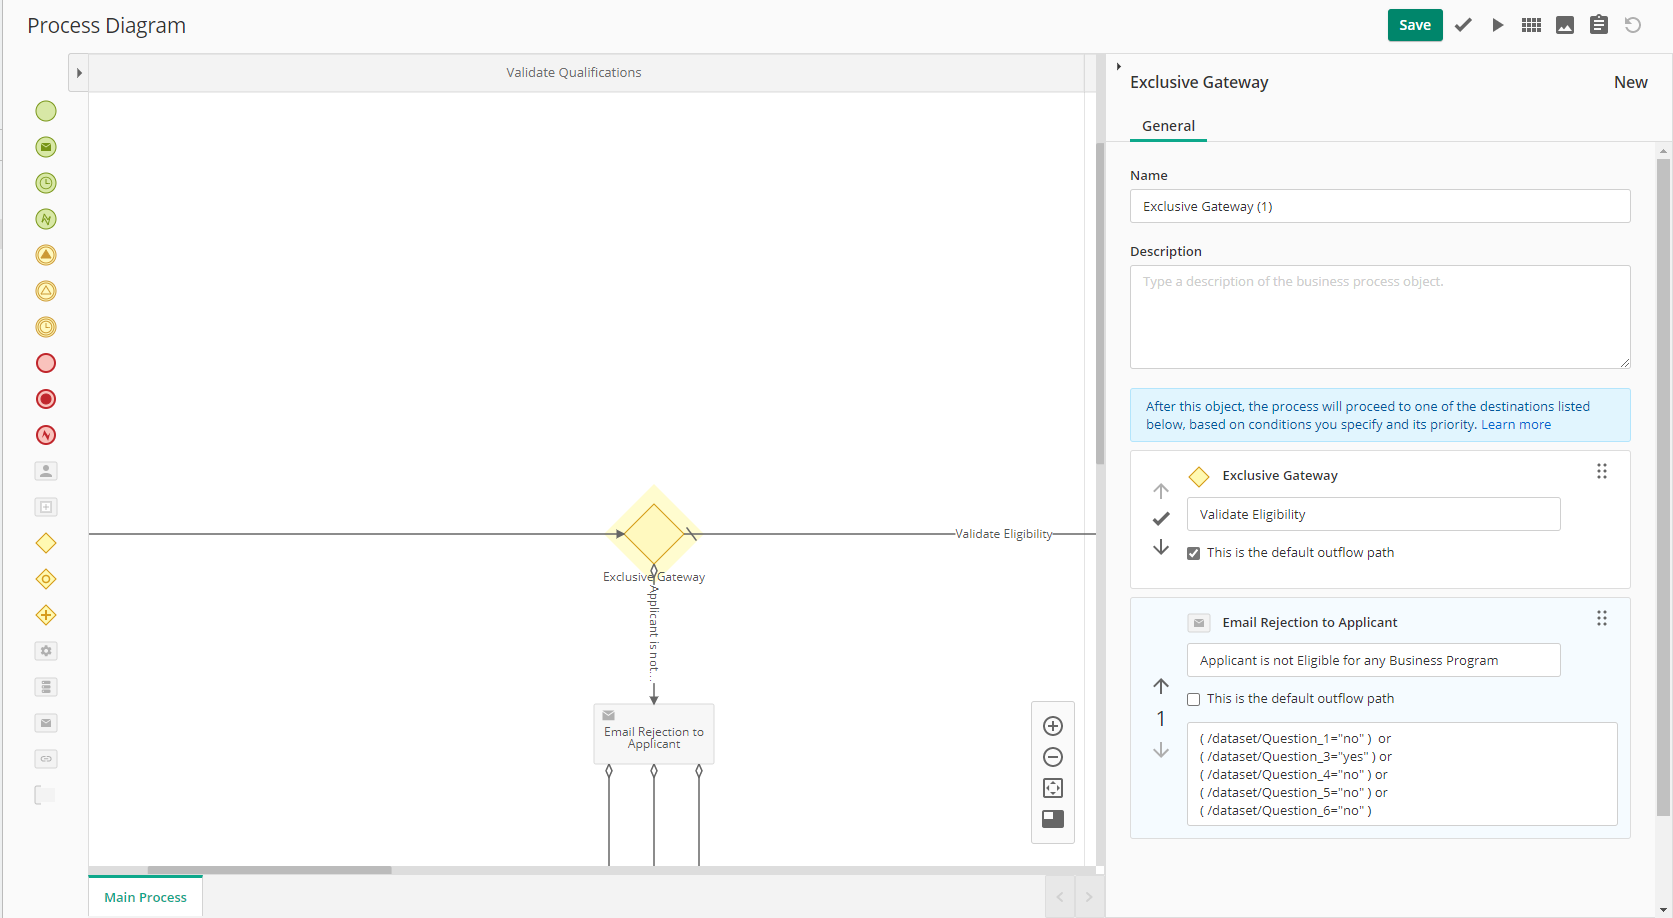Viewport: 1673px width, 918px height.
Task: Open the Main Process tab
Action: pyautogui.click(x=145, y=897)
